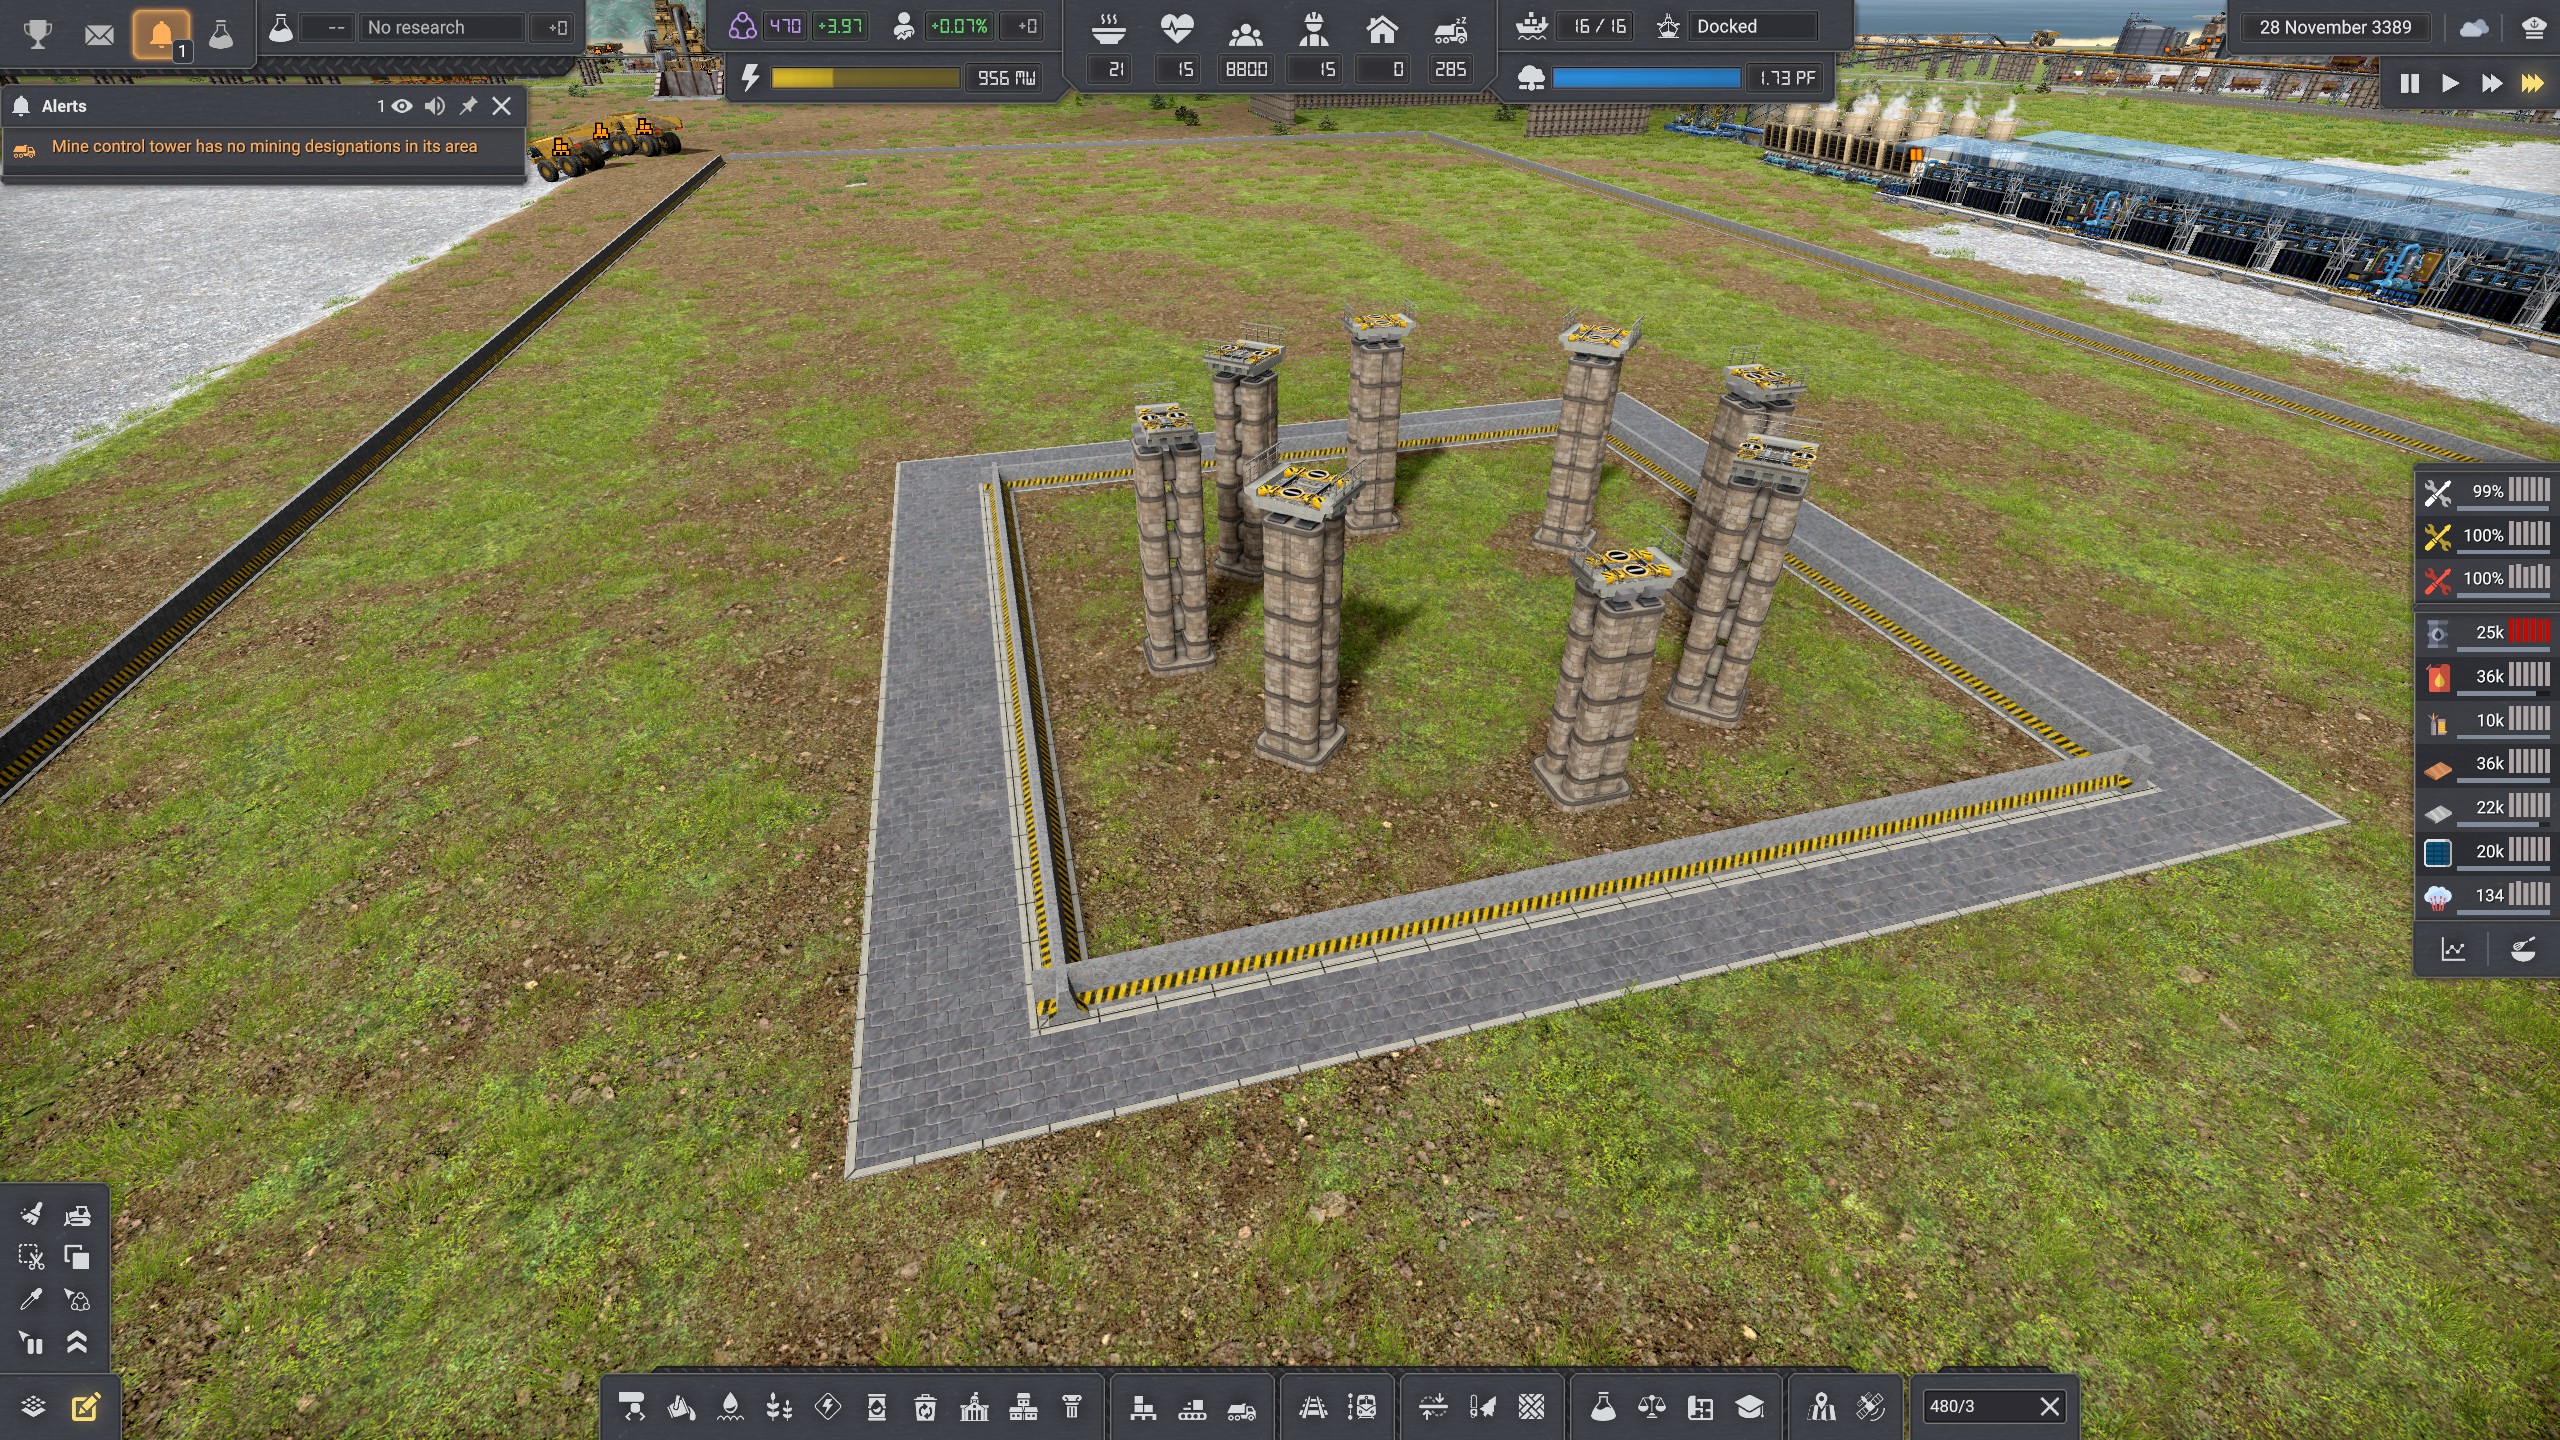
Task: Click the 'No research' field
Action: pyautogui.click(x=442, y=28)
